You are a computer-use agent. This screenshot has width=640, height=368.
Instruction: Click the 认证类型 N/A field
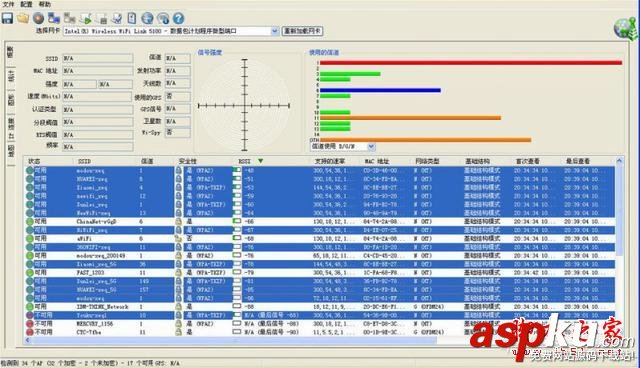98,110
